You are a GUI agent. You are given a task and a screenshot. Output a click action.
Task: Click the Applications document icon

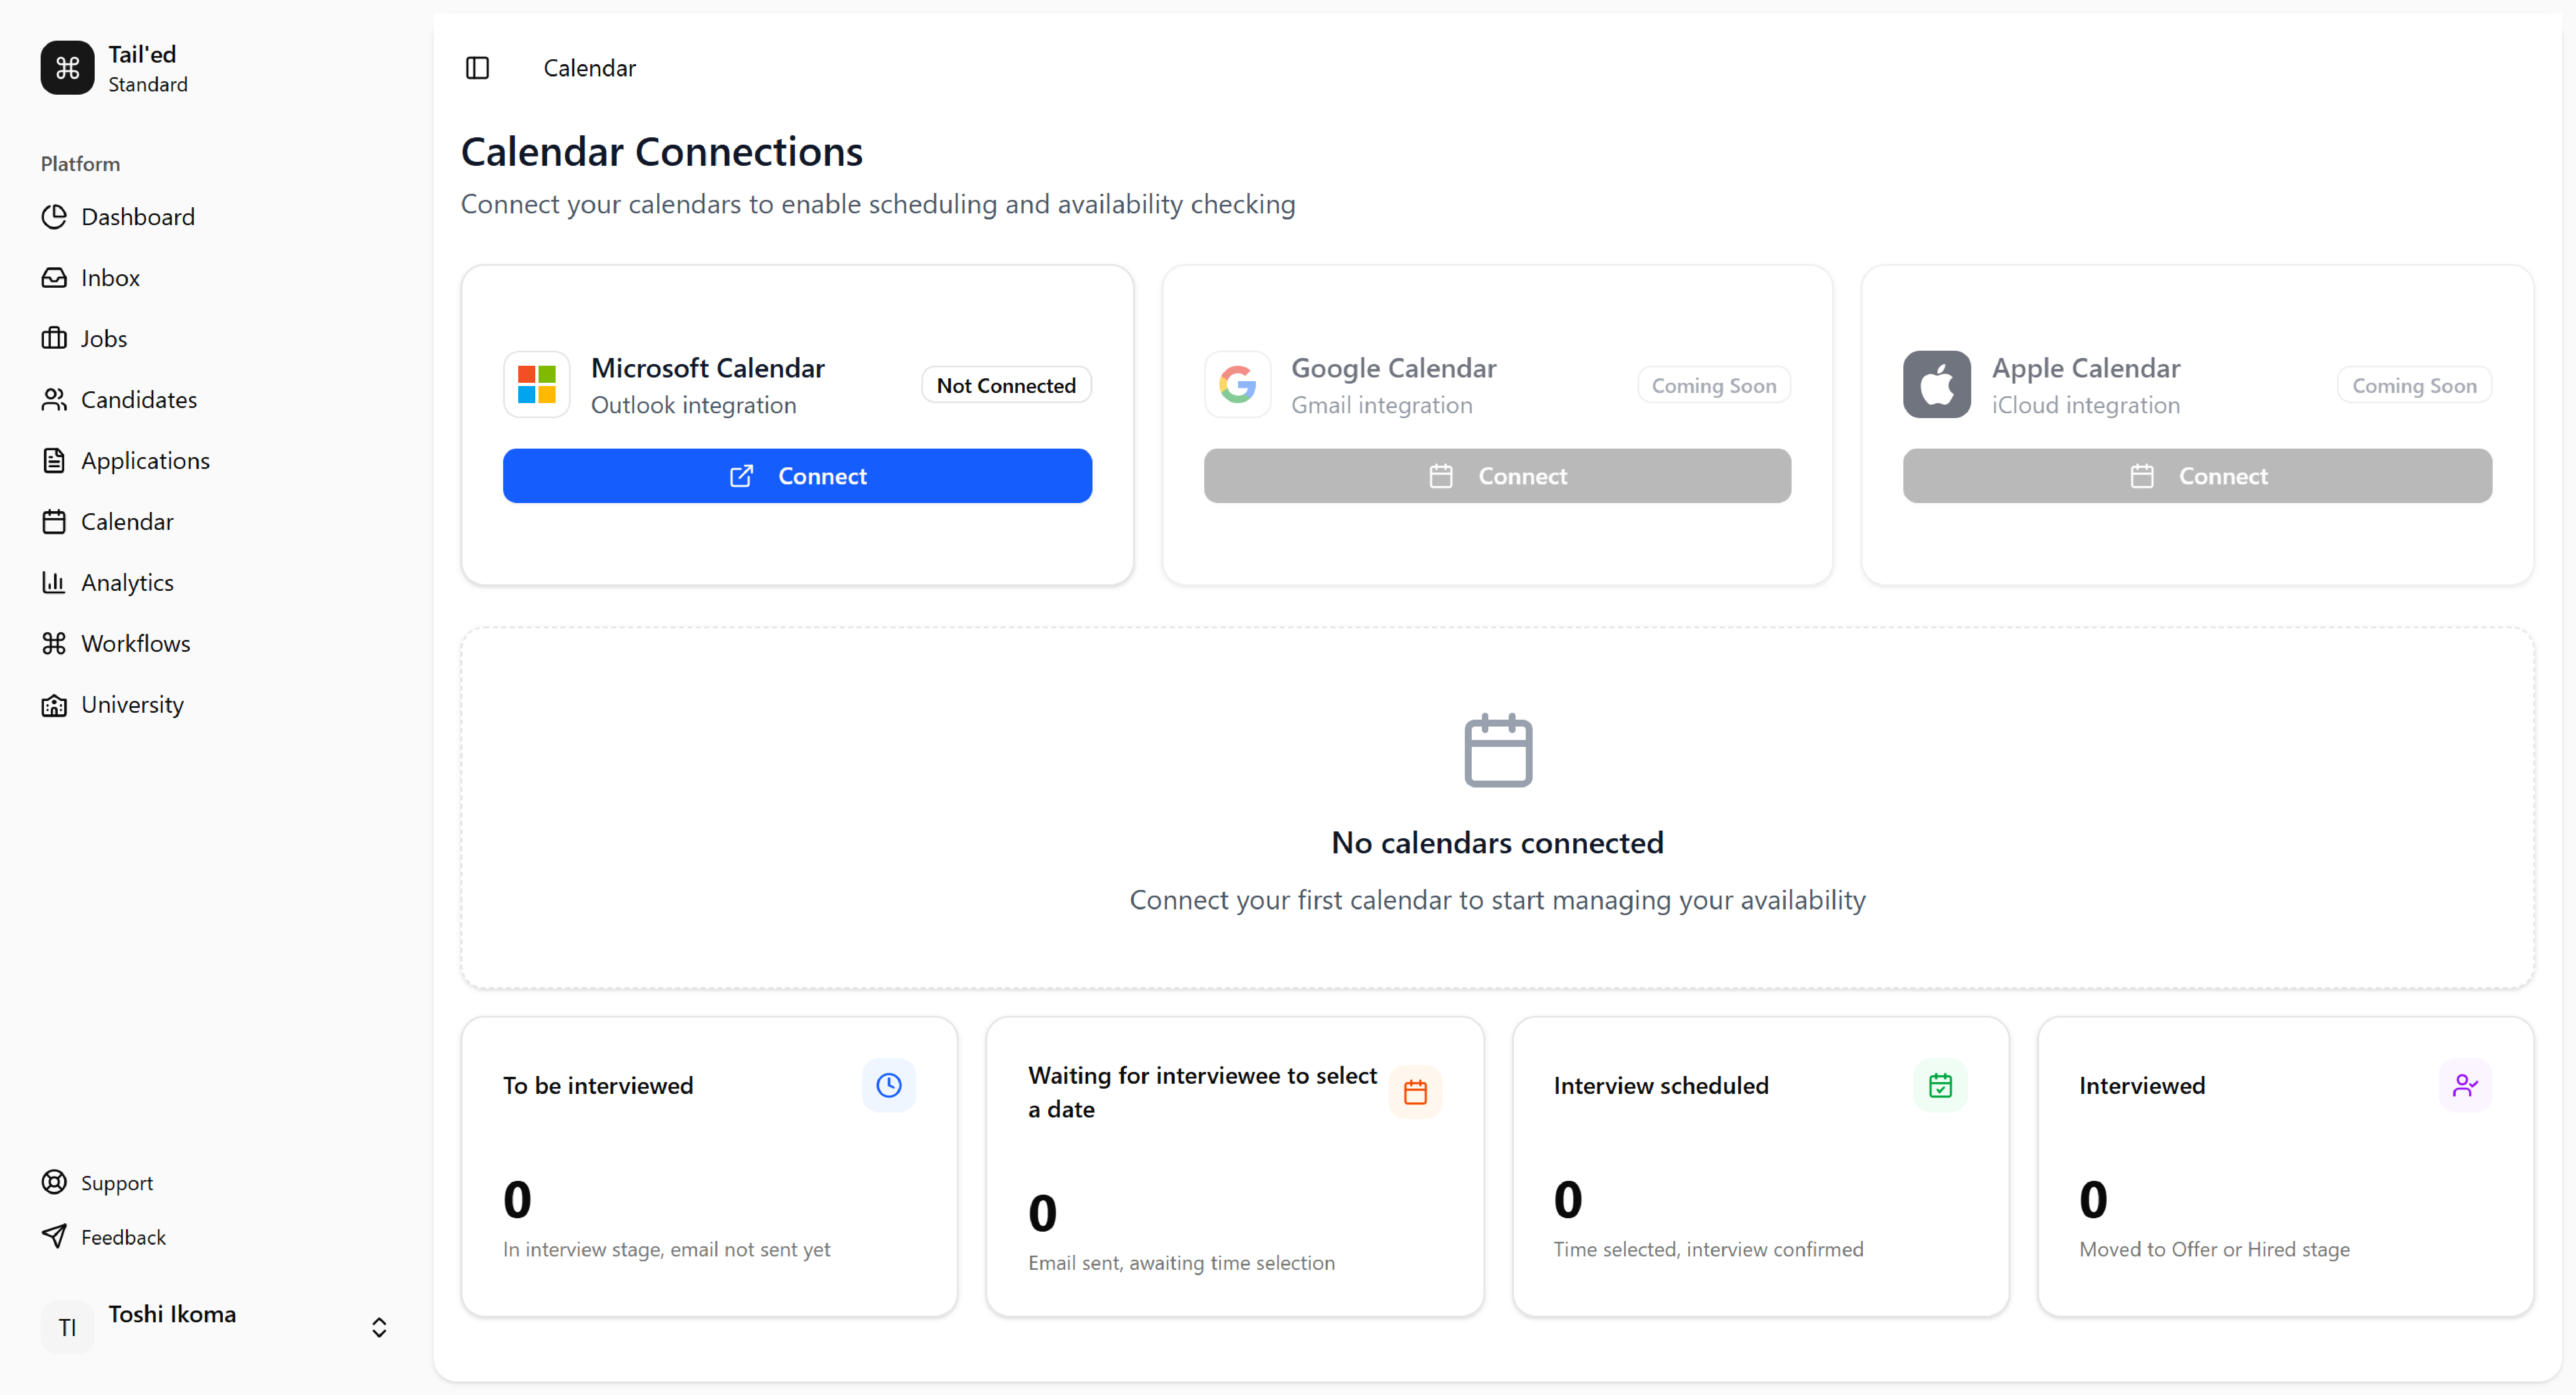tap(54, 461)
